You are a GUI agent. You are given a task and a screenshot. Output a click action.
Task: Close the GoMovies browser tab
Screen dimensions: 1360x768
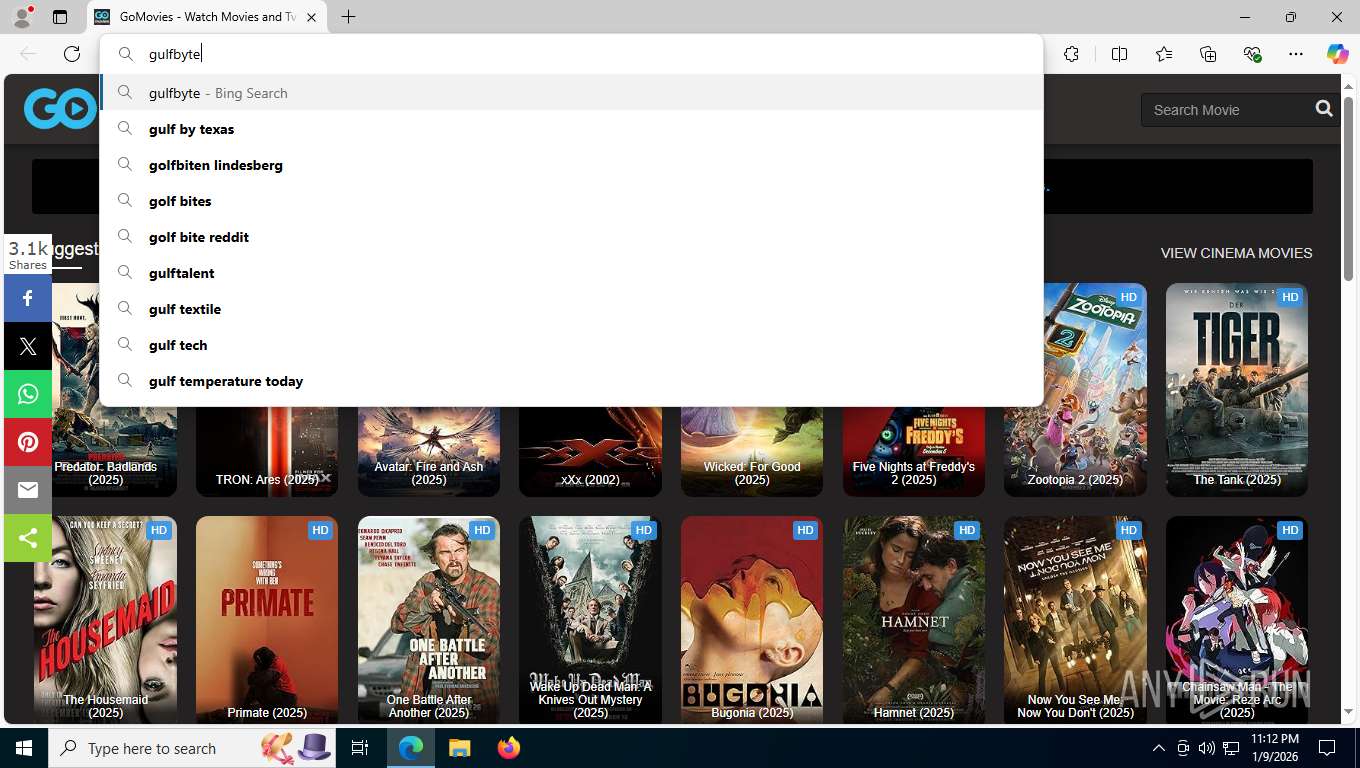(311, 17)
